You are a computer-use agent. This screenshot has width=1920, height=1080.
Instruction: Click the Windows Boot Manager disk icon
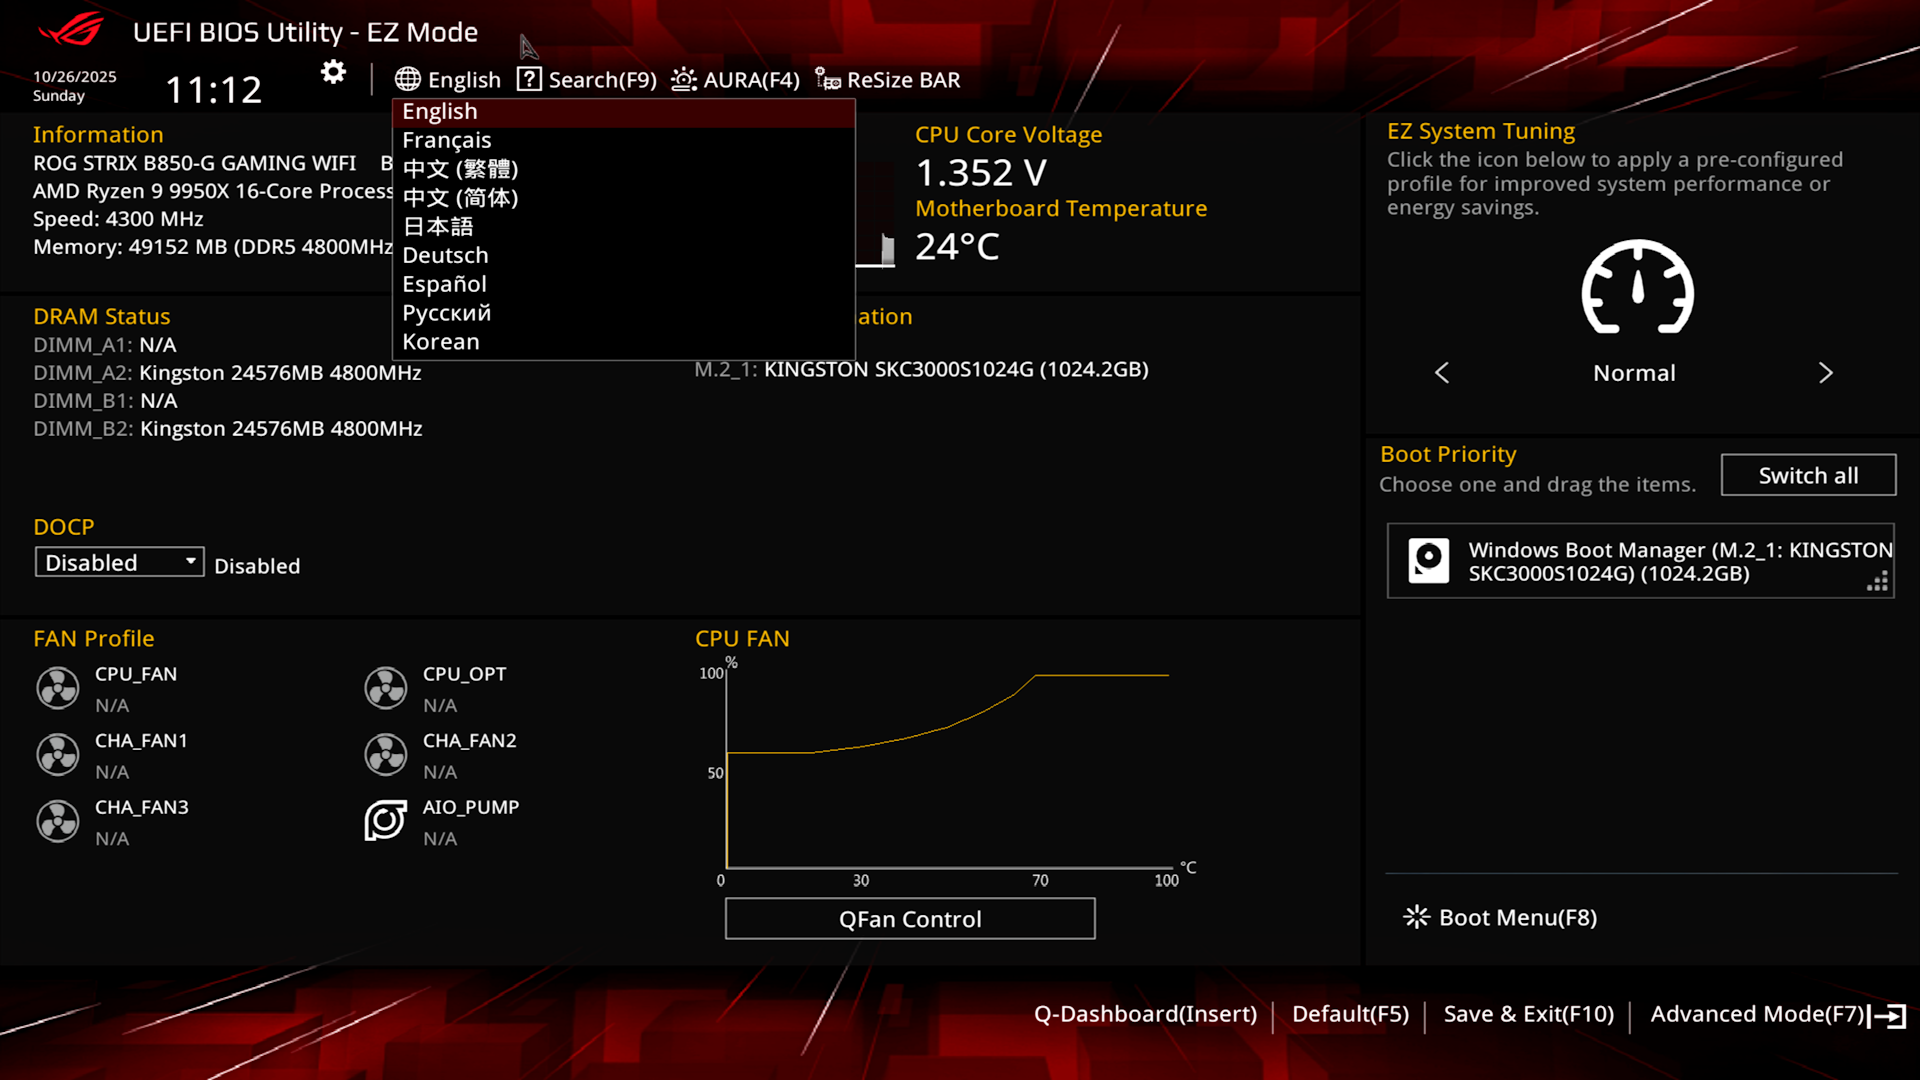point(1428,561)
